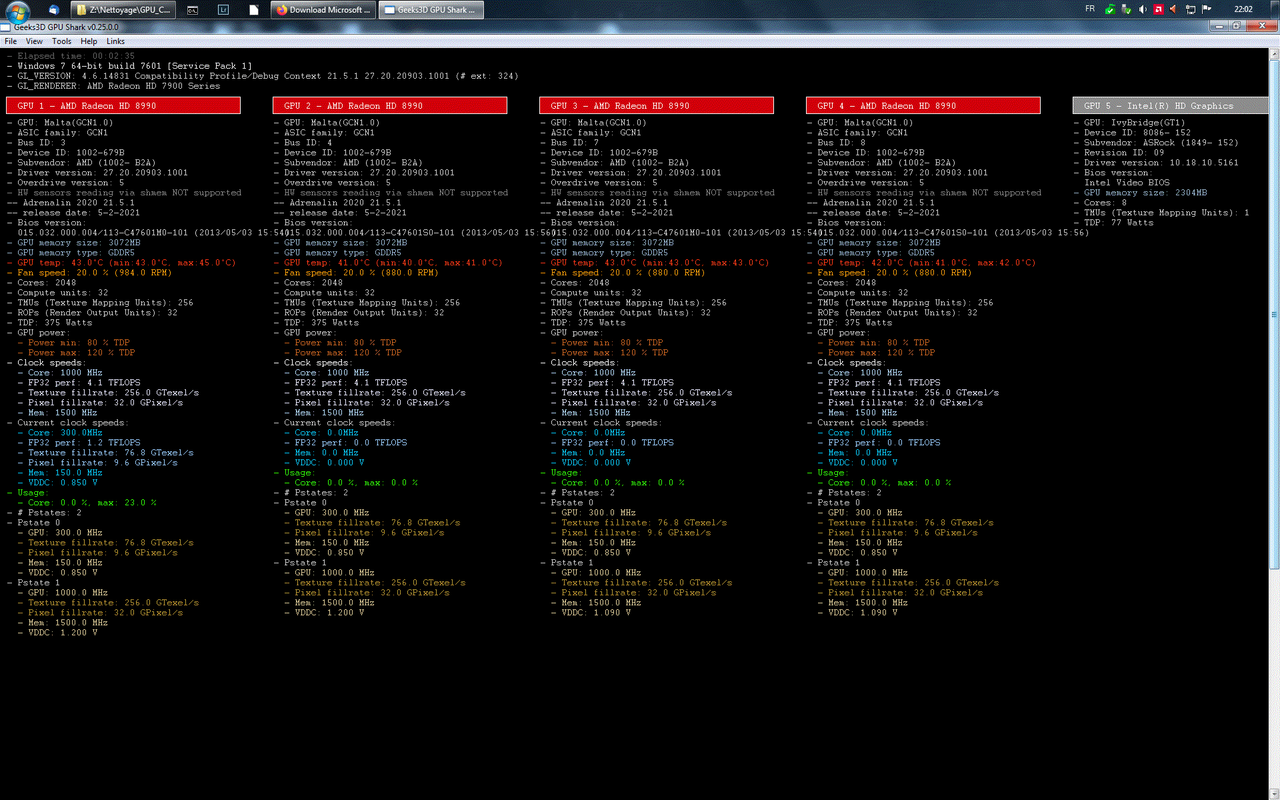Open the Help menu
This screenshot has height=800, width=1280.
pos(89,41)
